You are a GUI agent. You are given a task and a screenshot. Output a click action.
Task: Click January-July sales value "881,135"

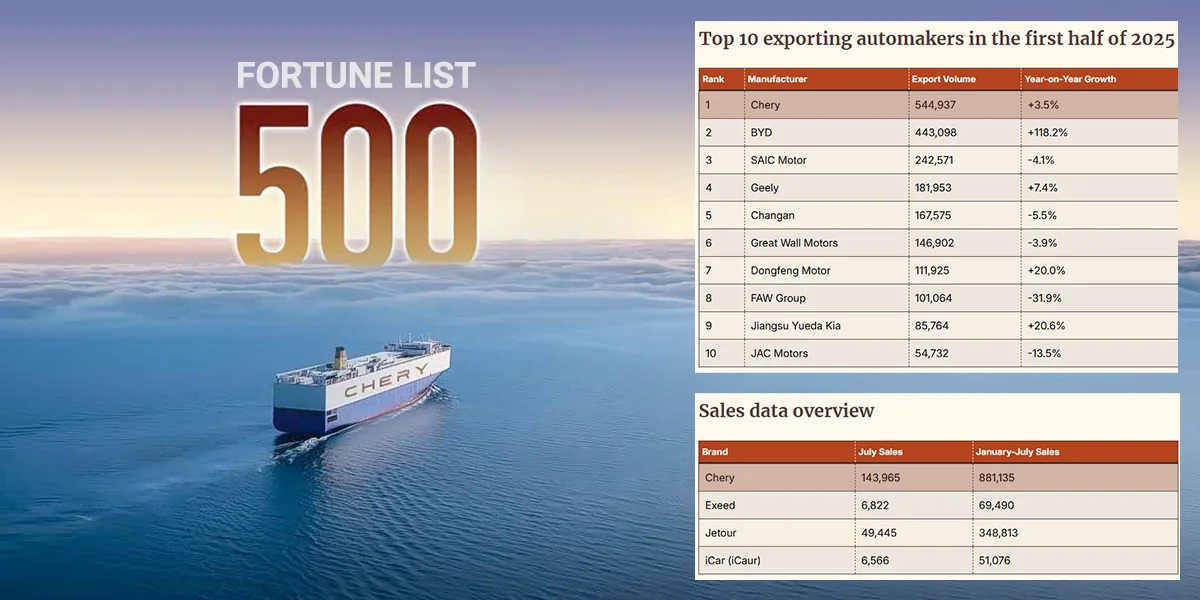(x=996, y=478)
